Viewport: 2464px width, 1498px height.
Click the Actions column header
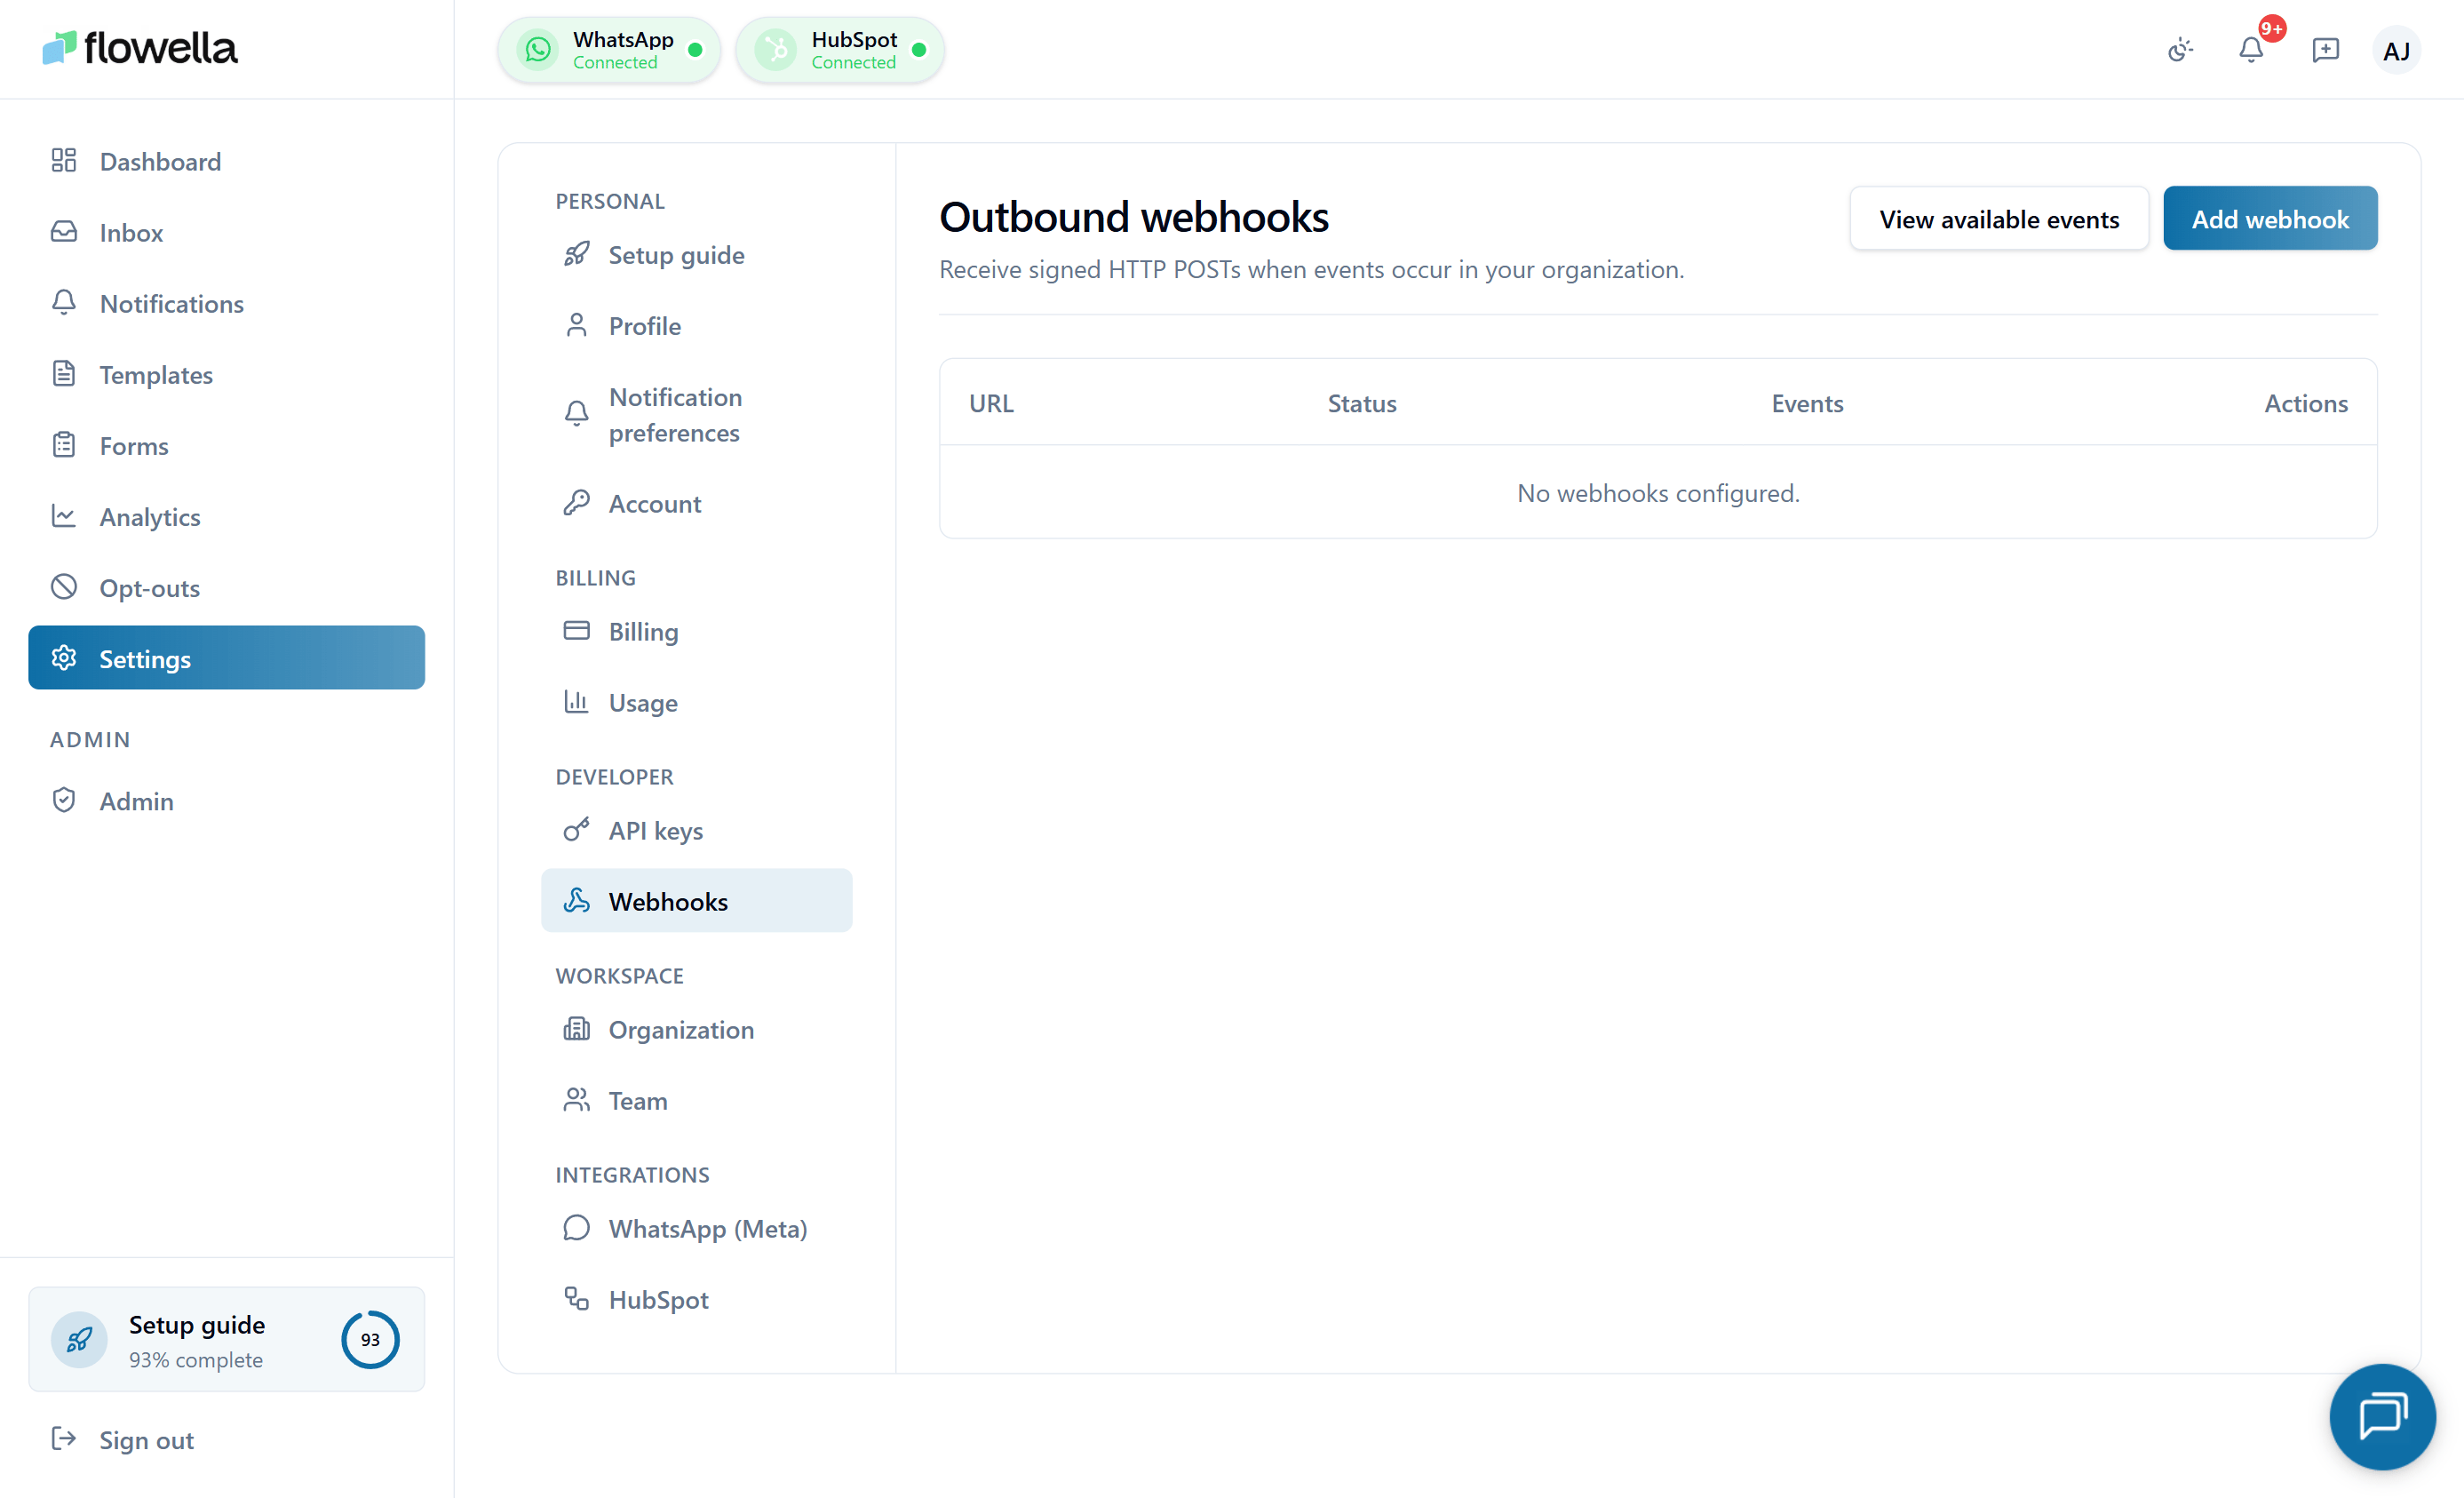pos(2305,403)
